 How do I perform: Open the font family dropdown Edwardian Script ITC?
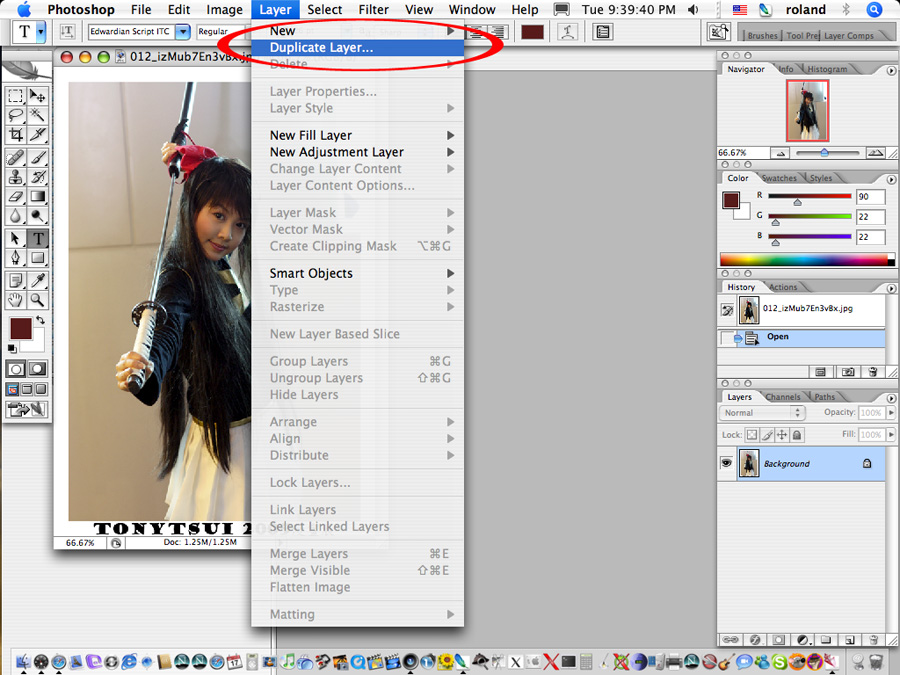click(139, 32)
